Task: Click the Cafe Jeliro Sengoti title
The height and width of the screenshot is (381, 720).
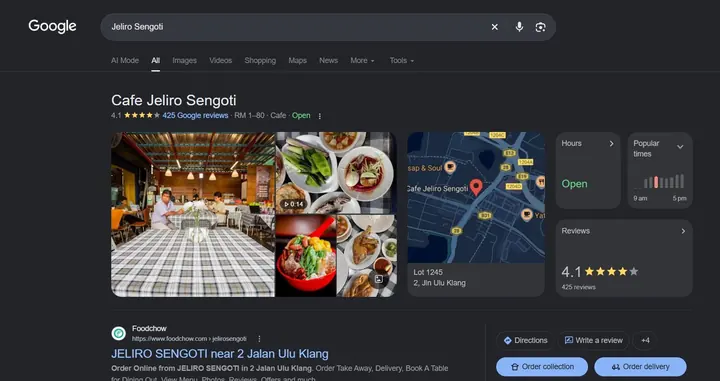Action: click(x=174, y=100)
